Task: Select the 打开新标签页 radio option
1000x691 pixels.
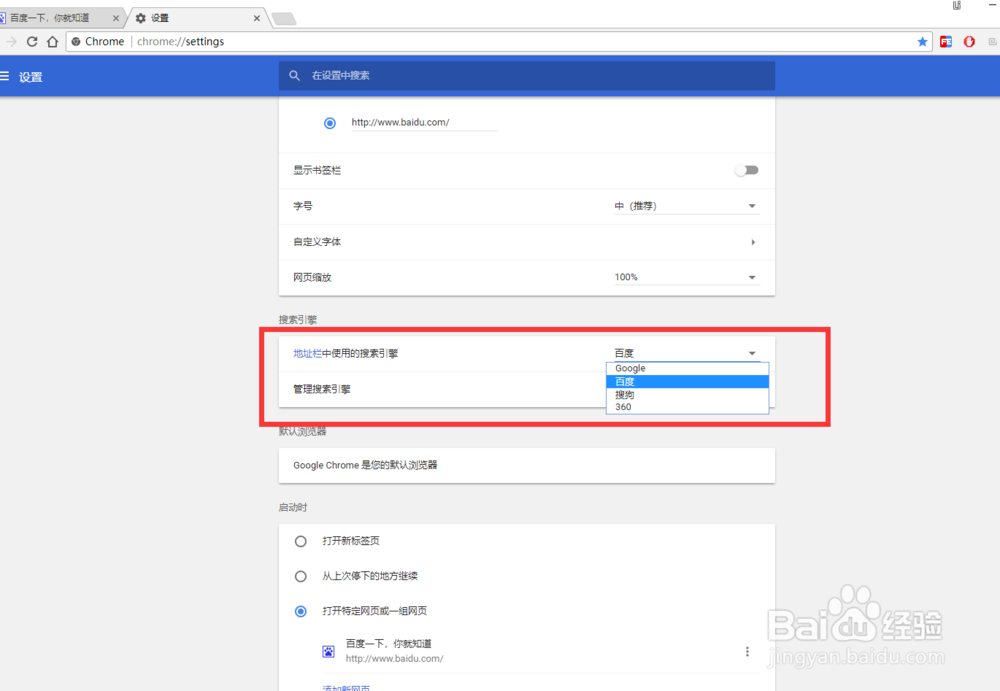Action: (300, 541)
